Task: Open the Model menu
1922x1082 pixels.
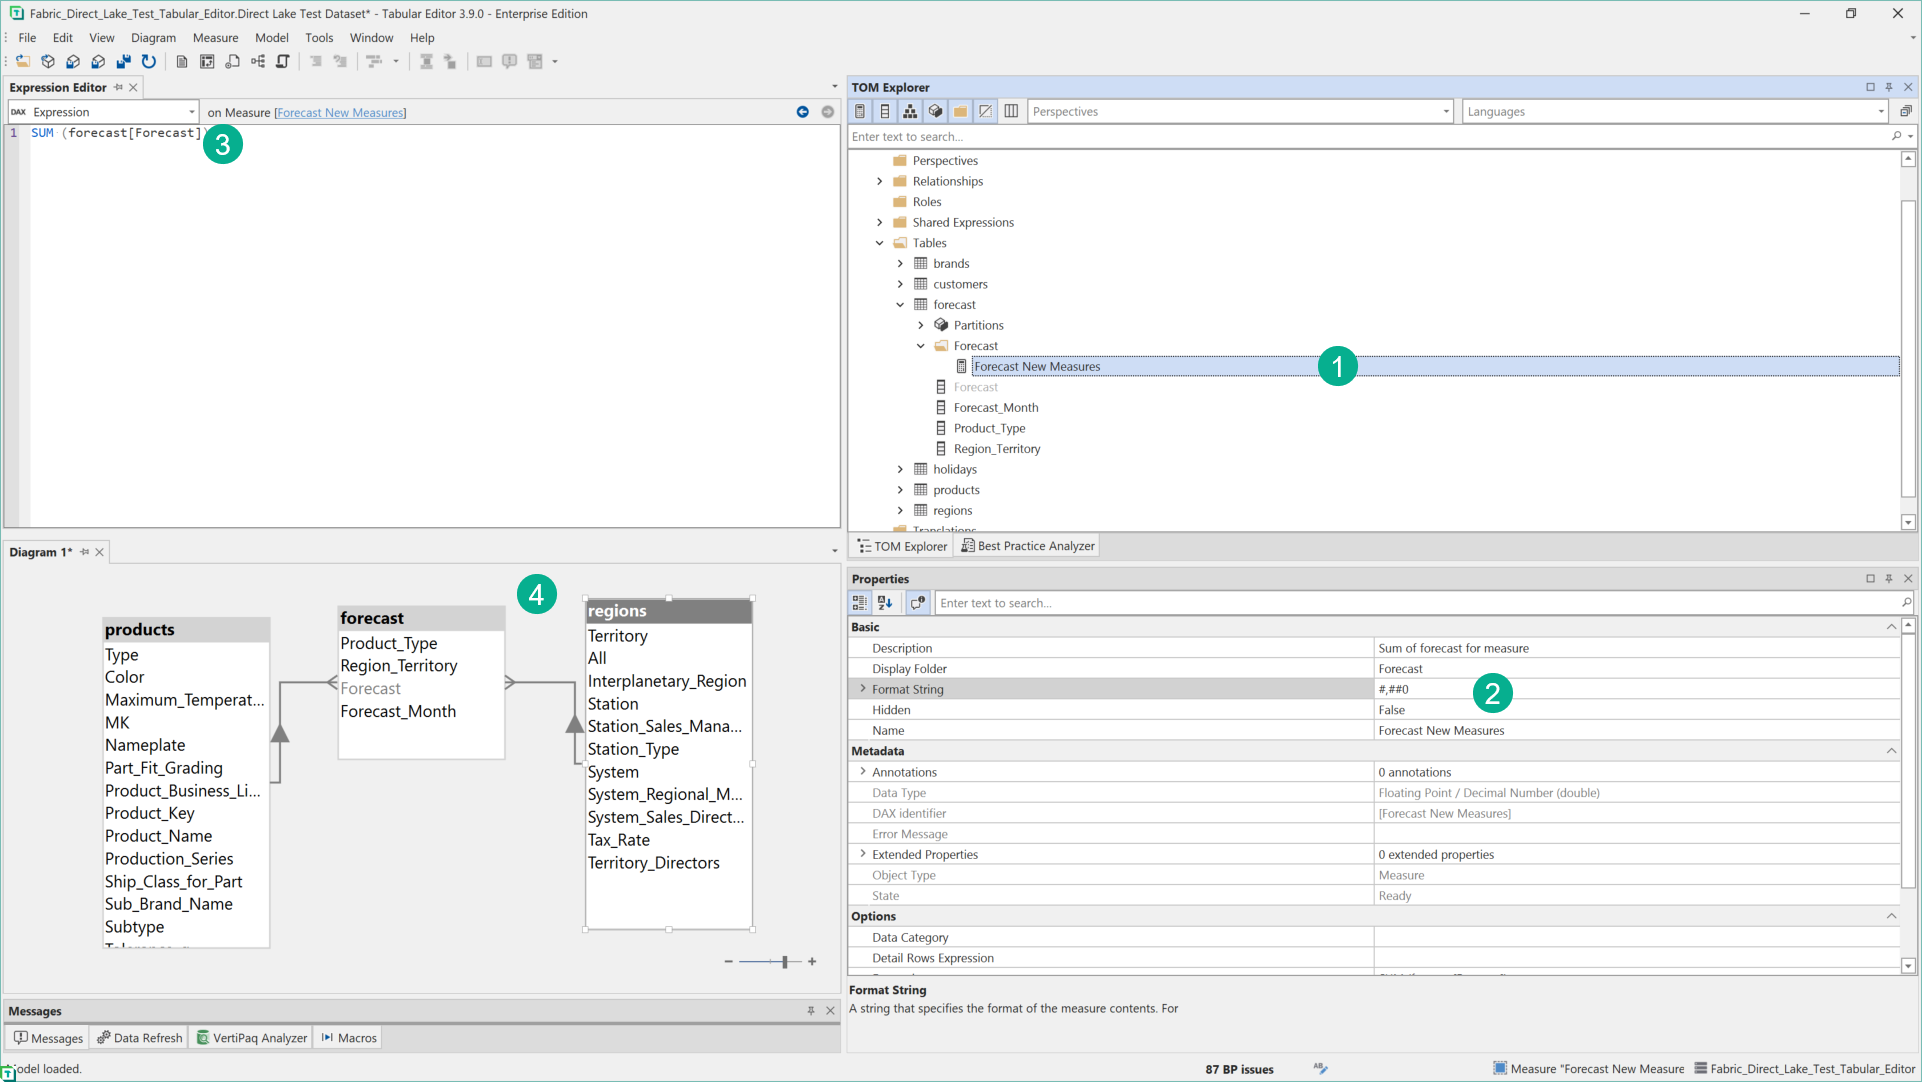Action: click(271, 37)
